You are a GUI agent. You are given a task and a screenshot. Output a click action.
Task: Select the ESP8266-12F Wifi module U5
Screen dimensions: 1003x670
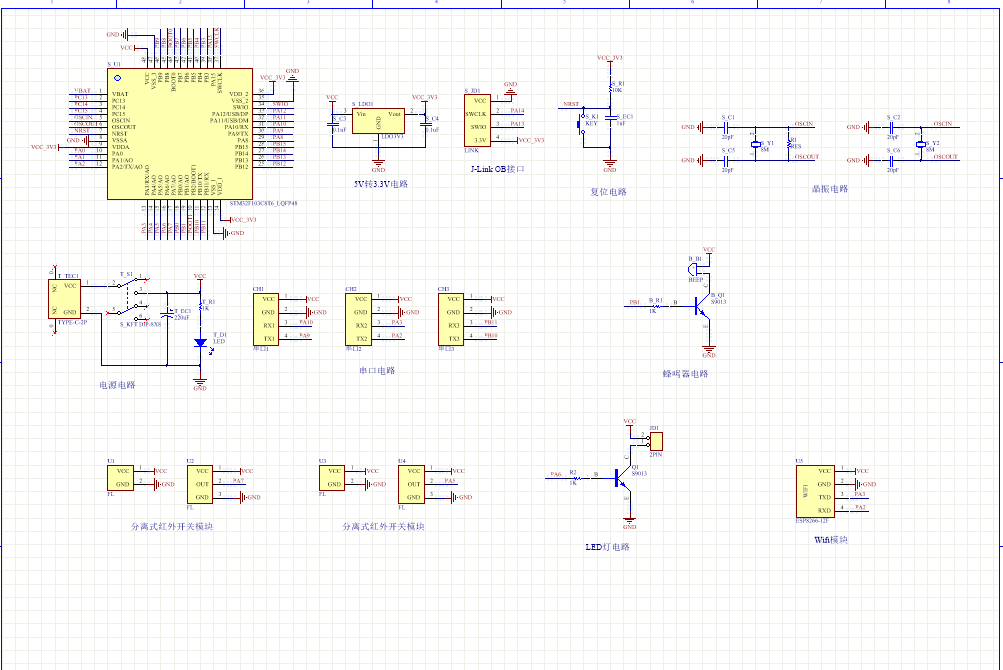tap(812, 490)
